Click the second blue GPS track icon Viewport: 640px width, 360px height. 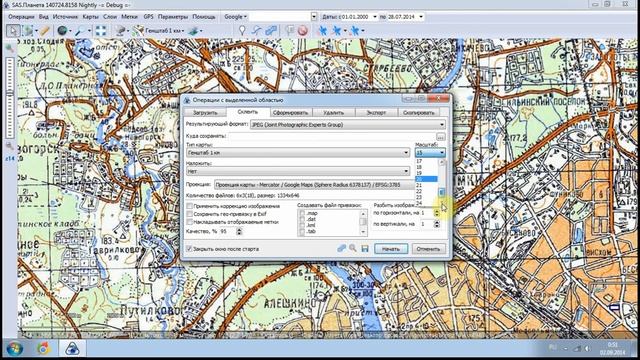click(x=337, y=31)
